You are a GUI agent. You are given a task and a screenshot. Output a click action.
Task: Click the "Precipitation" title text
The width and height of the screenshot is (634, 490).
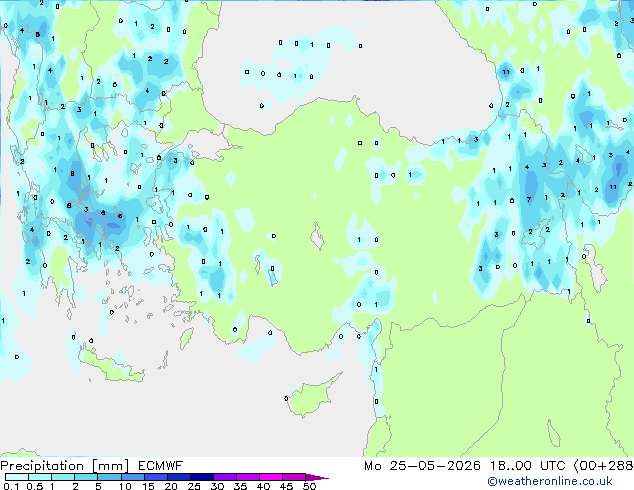(x=42, y=466)
